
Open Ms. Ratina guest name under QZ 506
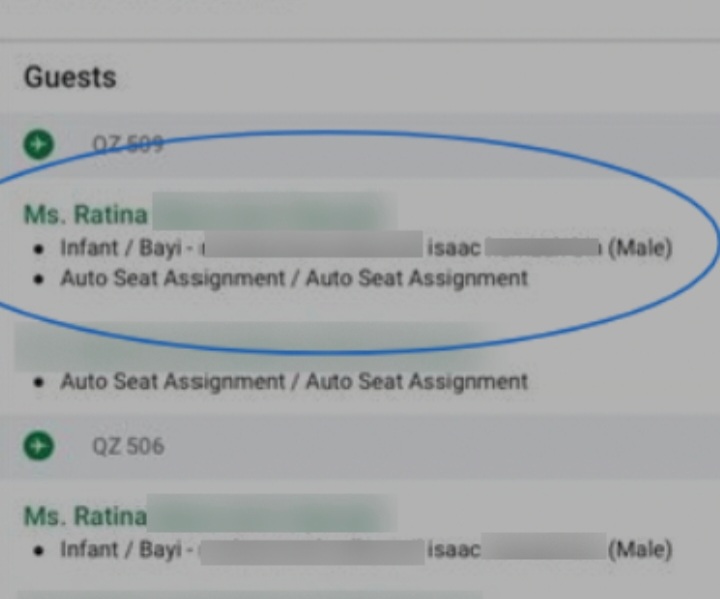85,517
